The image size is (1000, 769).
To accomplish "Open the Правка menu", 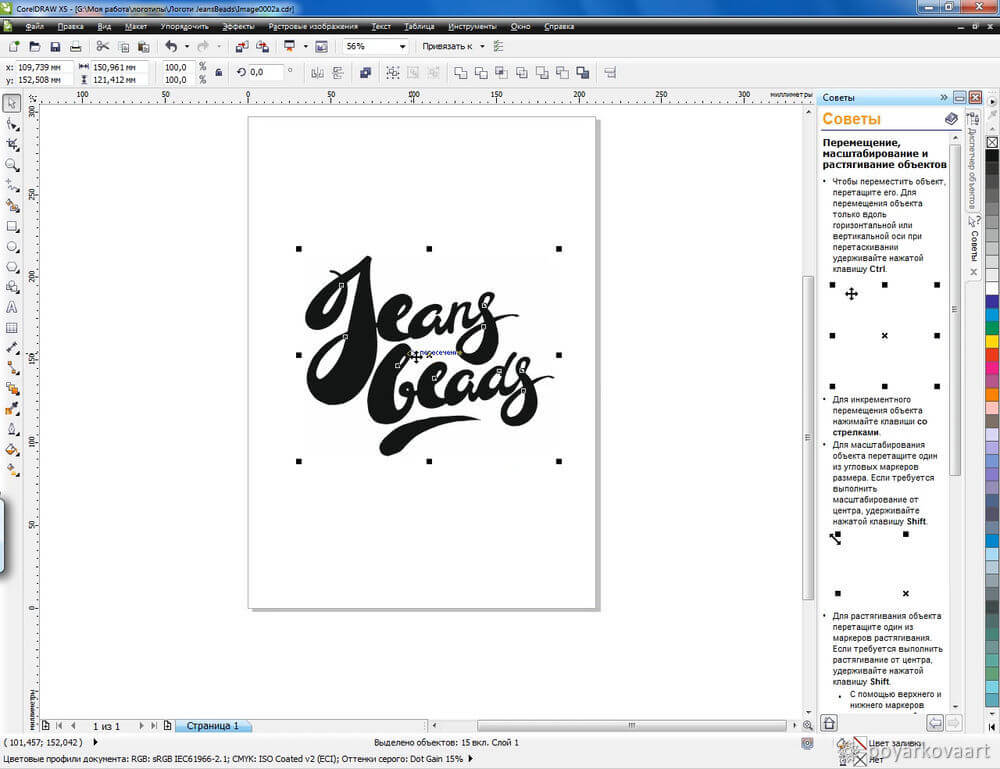I will 70,27.
